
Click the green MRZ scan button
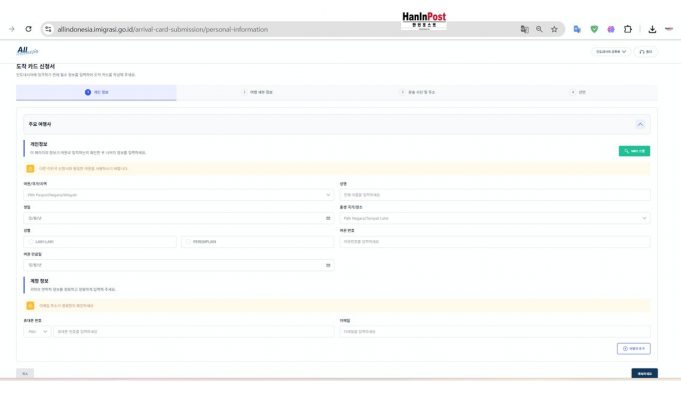[634, 150]
